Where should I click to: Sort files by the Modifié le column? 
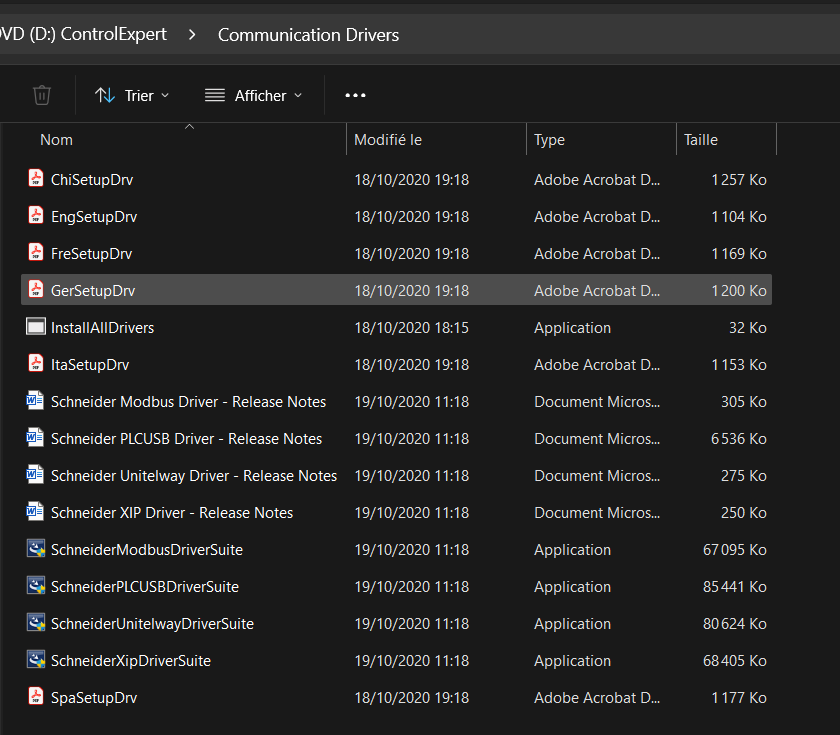(x=388, y=140)
